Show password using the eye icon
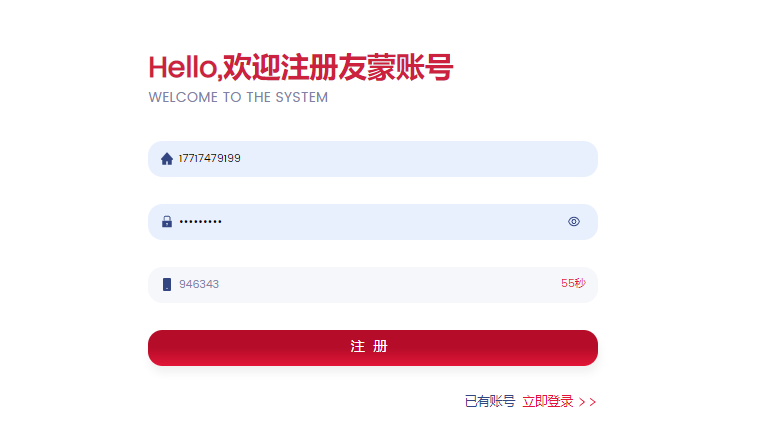 click(574, 222)
